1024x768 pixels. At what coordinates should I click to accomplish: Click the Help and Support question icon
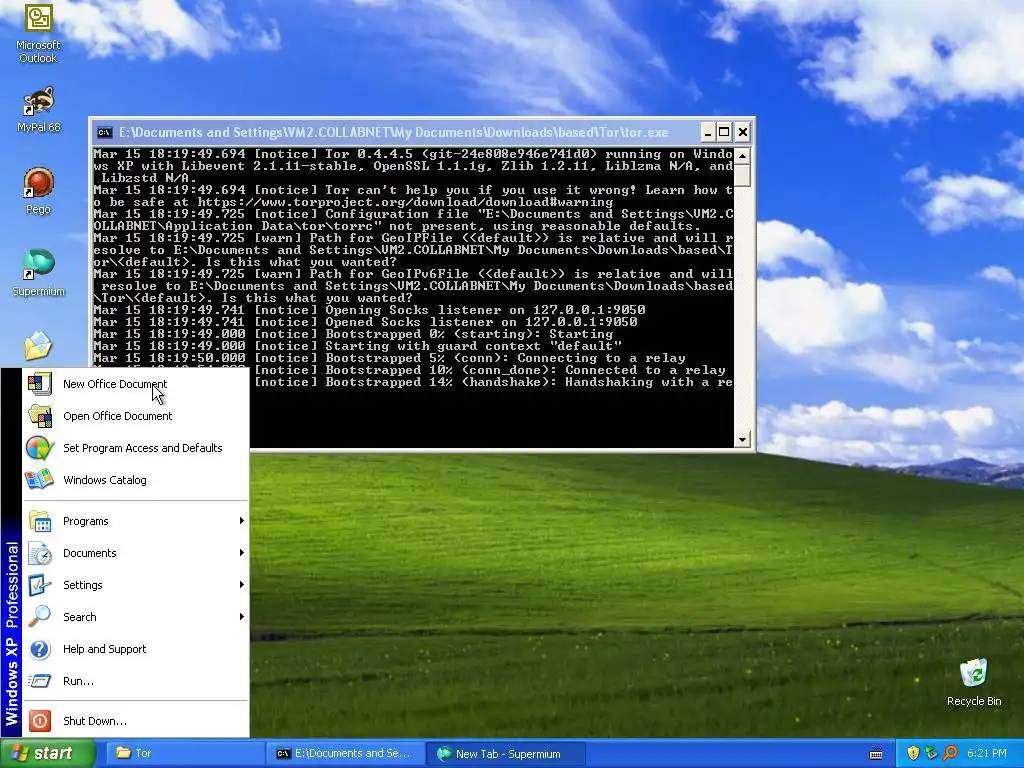(40, 649)
